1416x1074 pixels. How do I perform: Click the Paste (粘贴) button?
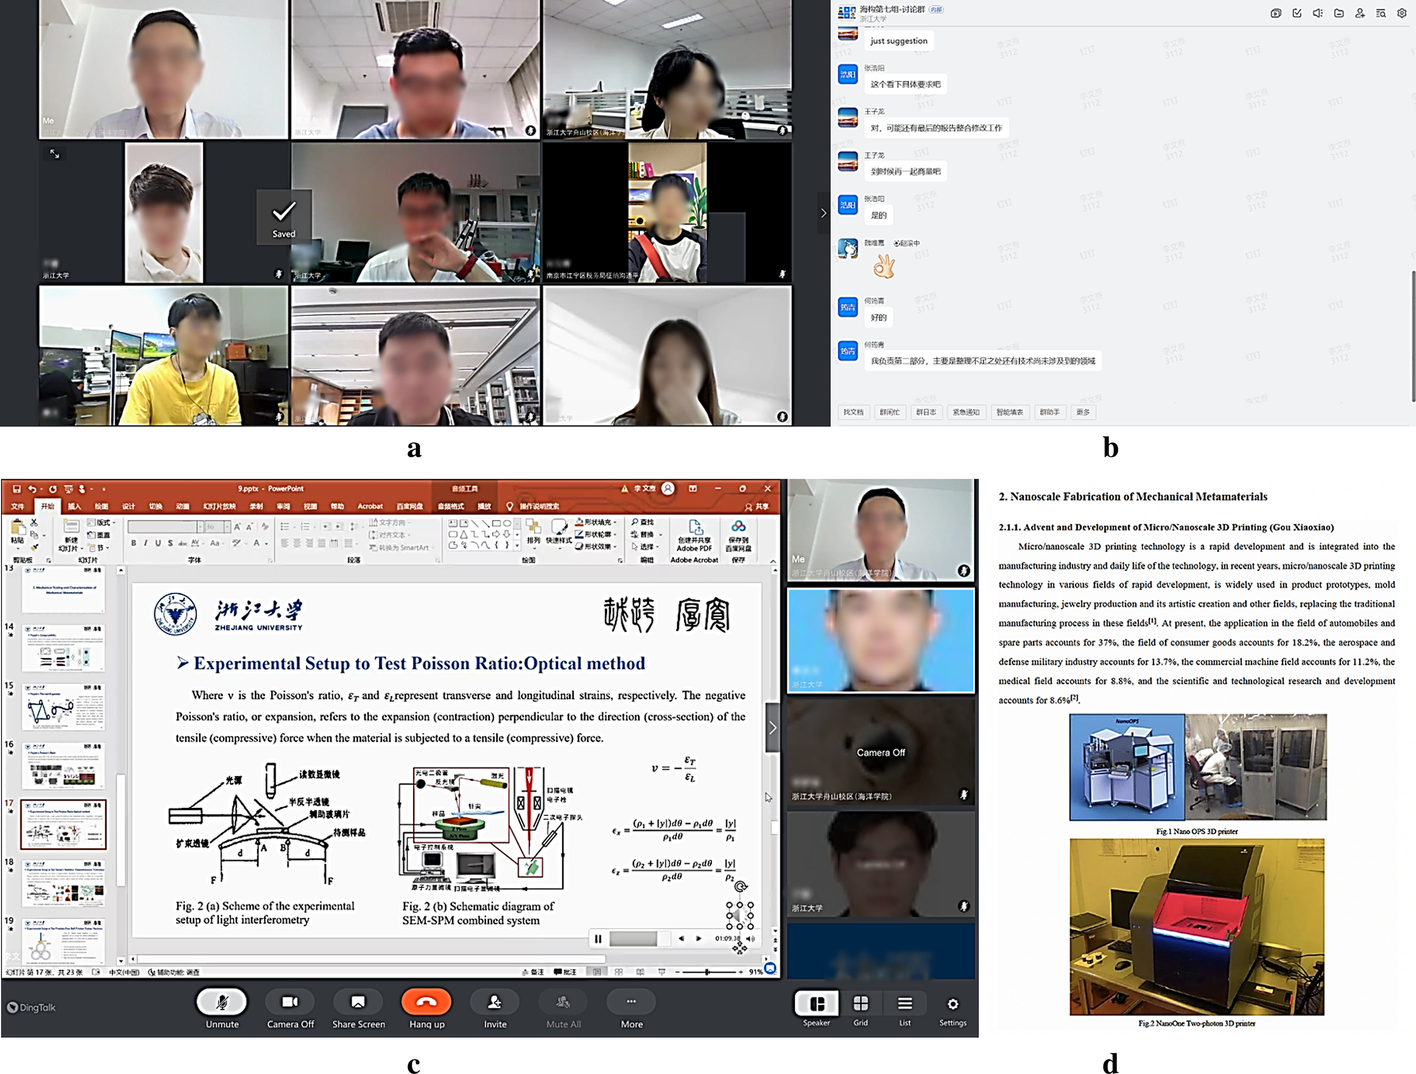(x=17, y=531)
